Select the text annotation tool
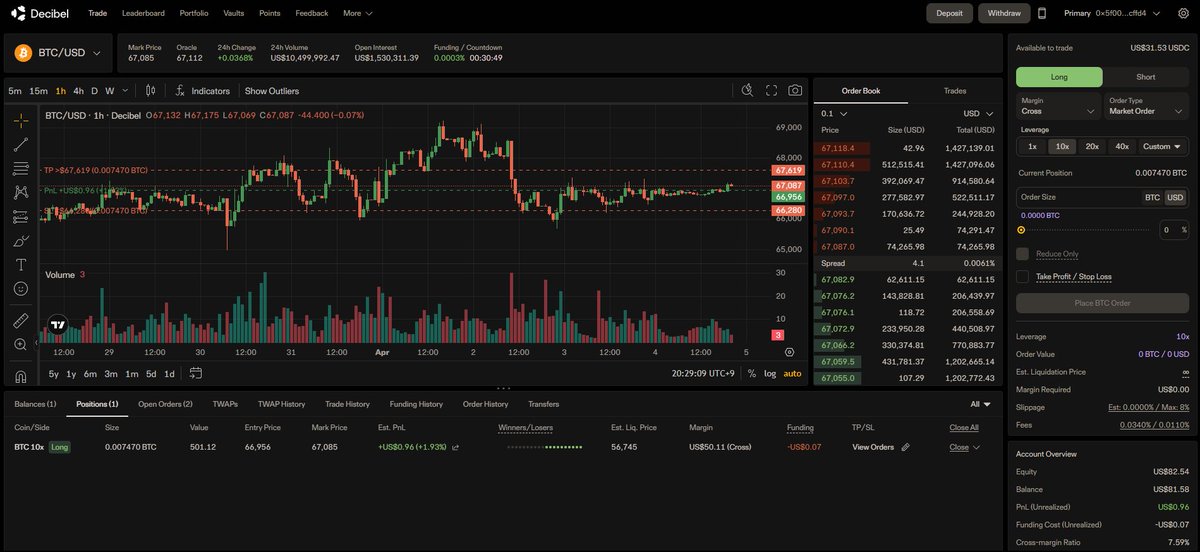This screenshot has width=1200, height=552. pos(21,264)
